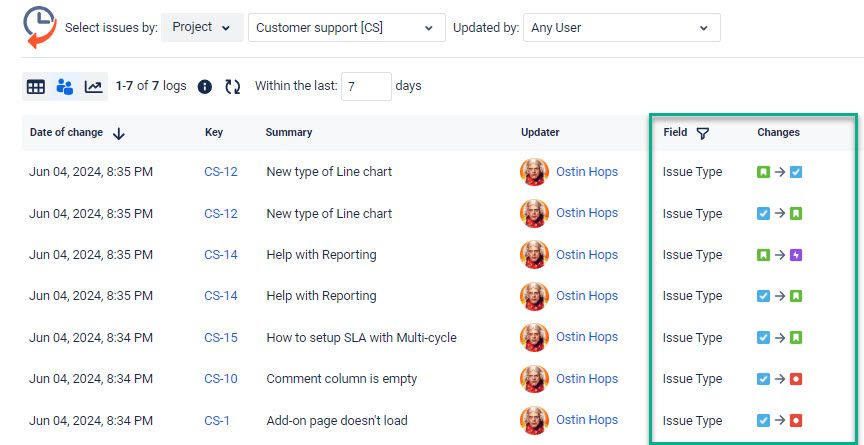Click 'How to setup SLA with Multi-cycle'

361,337
